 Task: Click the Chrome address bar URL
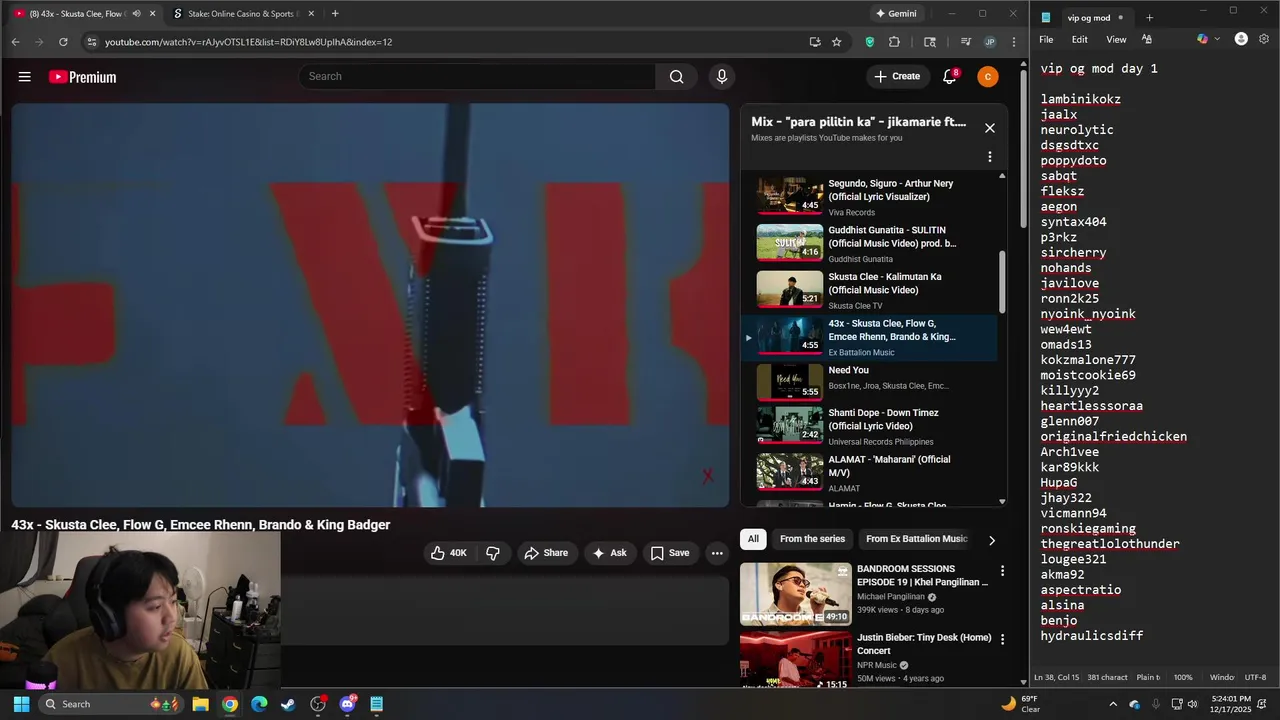(248, 42)
